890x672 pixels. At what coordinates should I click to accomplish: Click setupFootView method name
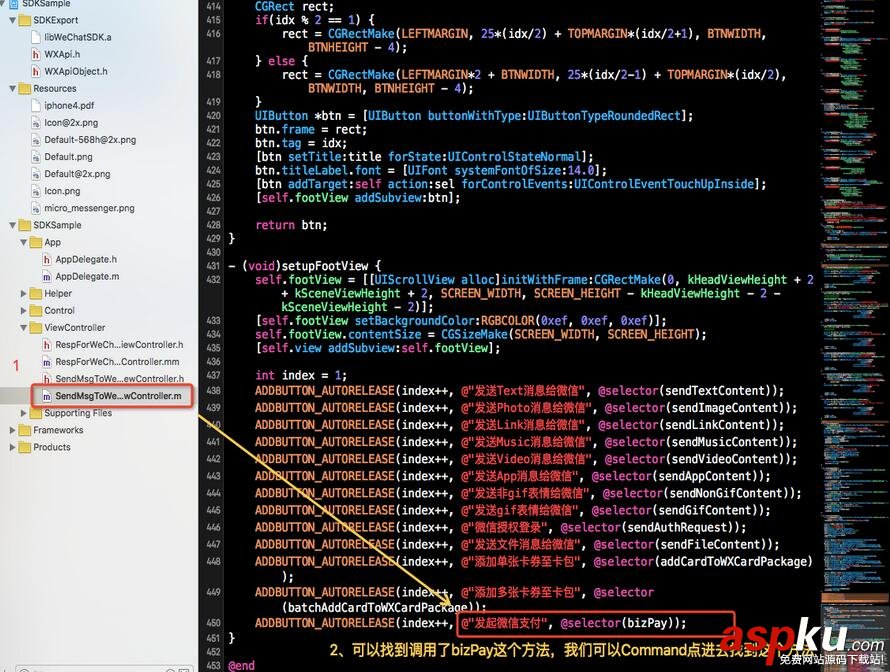point(325,266)
